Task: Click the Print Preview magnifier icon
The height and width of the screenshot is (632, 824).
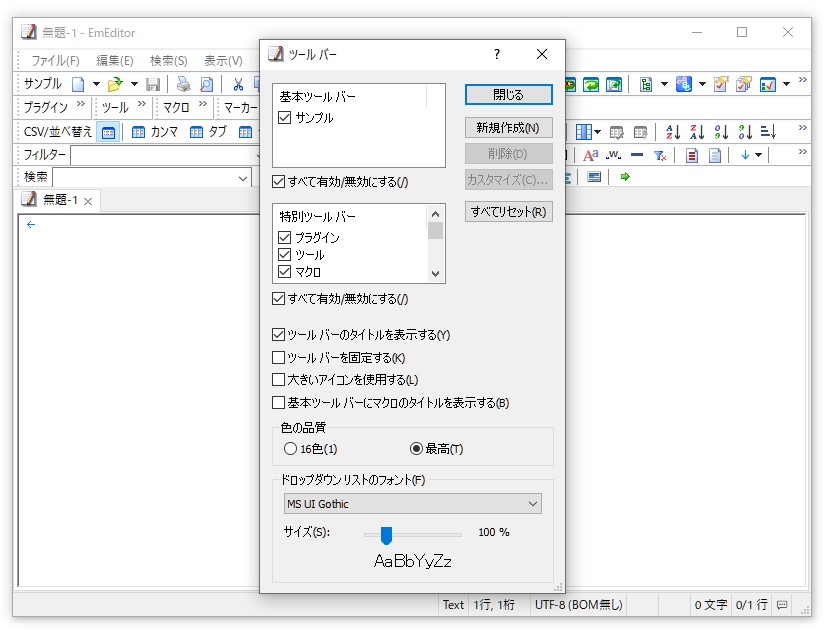Action: 207,84
